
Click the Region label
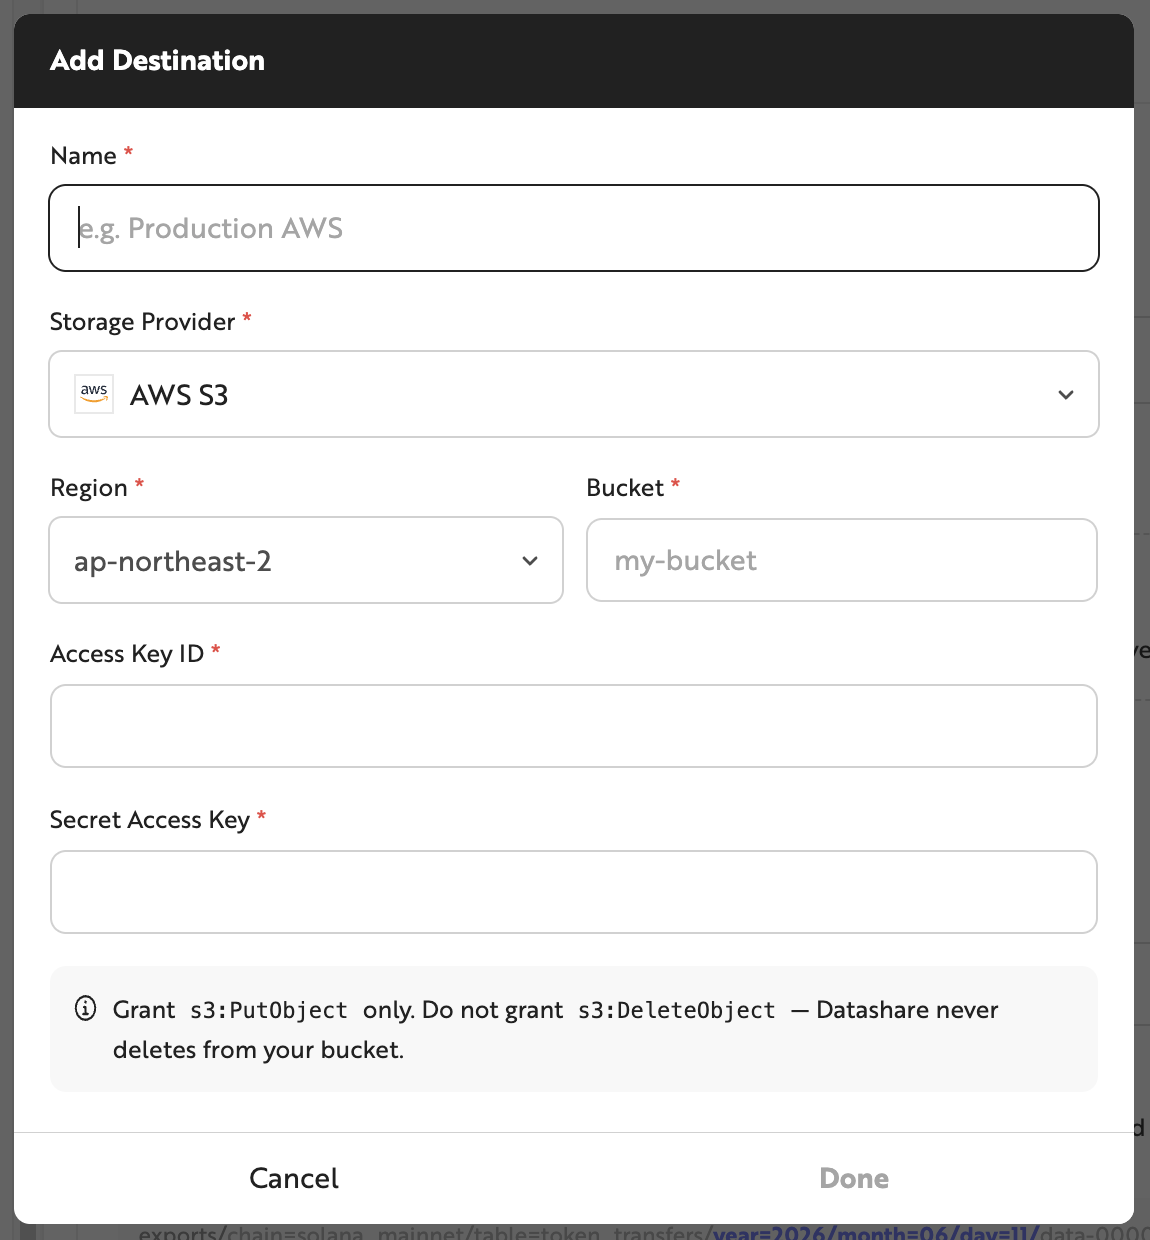pos(89,488)
